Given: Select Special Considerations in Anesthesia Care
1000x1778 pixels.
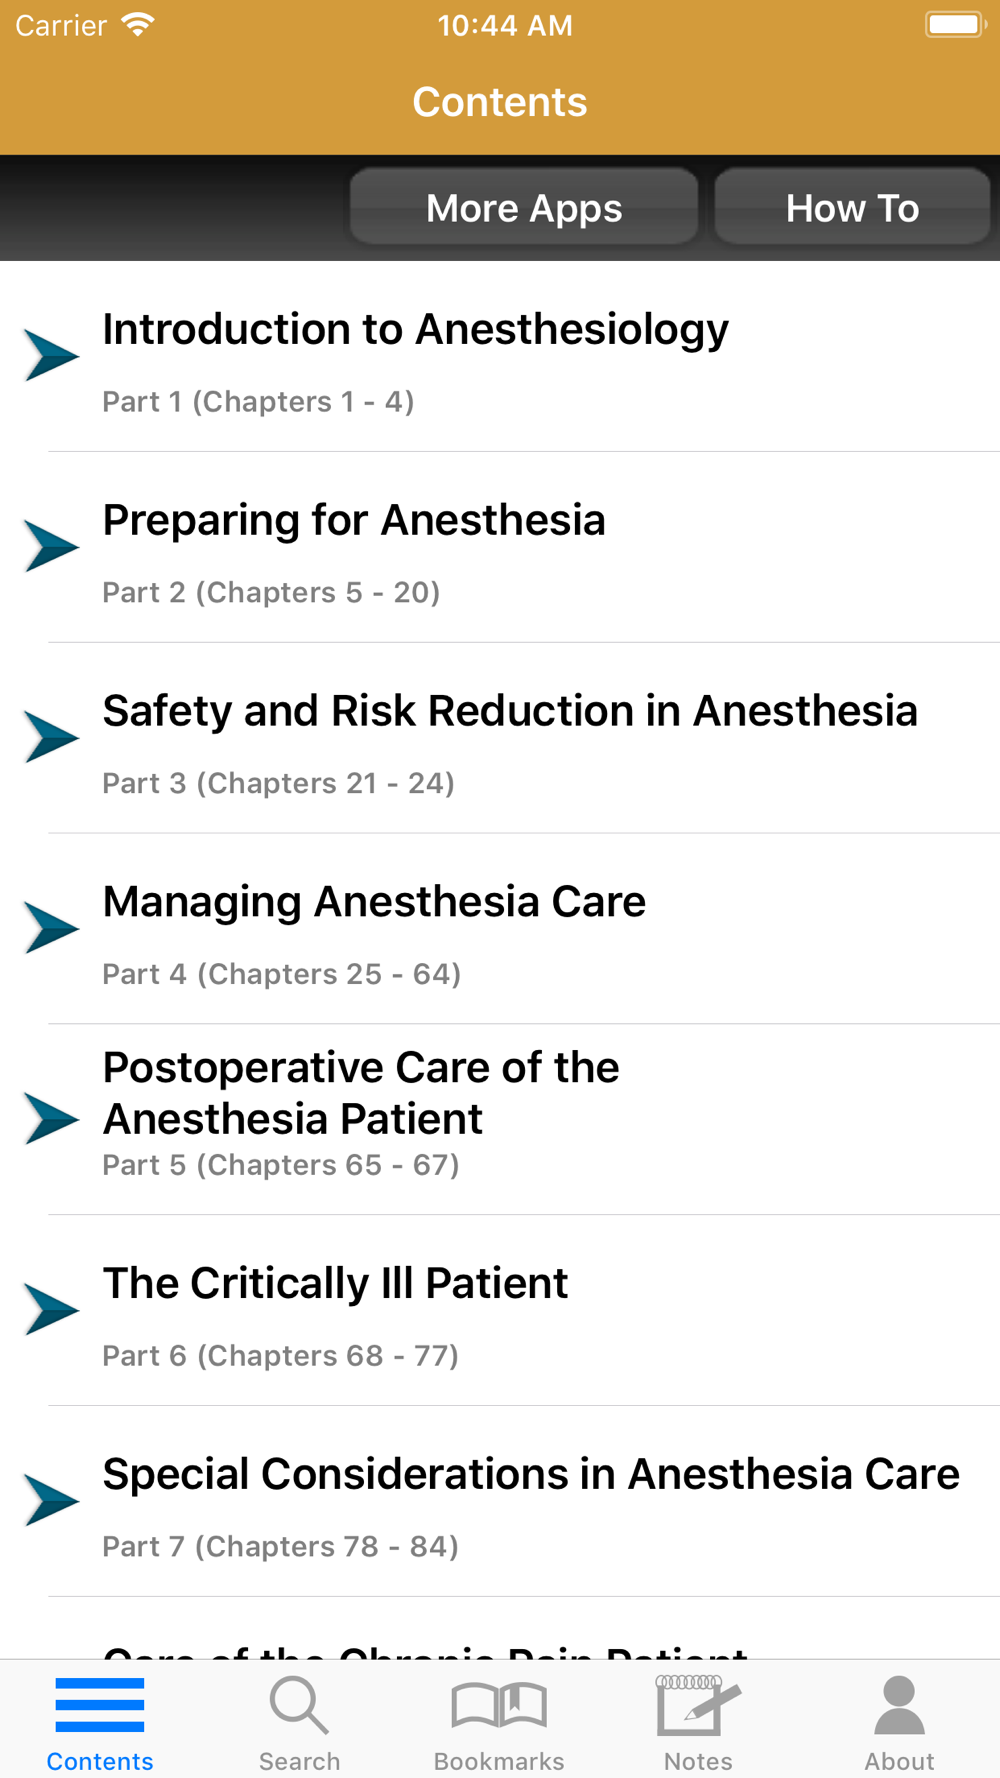Looking at the screenshot, I should (x=530, y=1475).
